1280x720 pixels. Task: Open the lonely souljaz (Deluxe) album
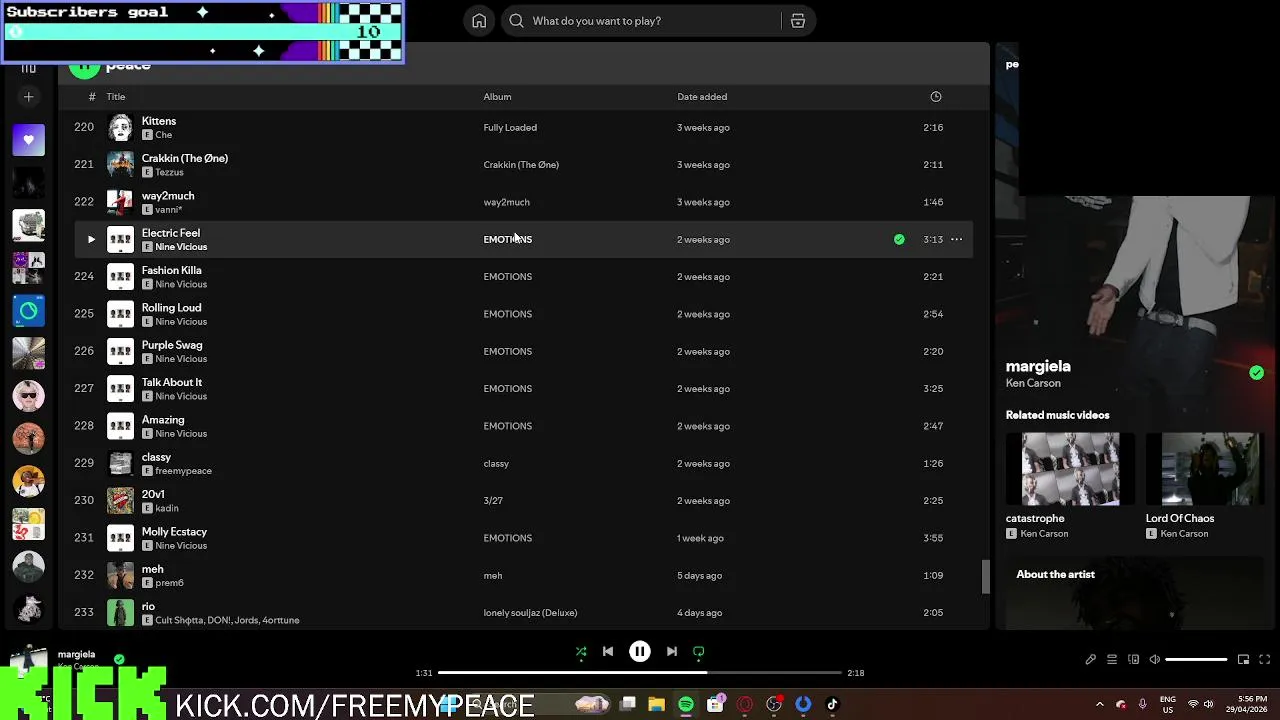(530, 613)
